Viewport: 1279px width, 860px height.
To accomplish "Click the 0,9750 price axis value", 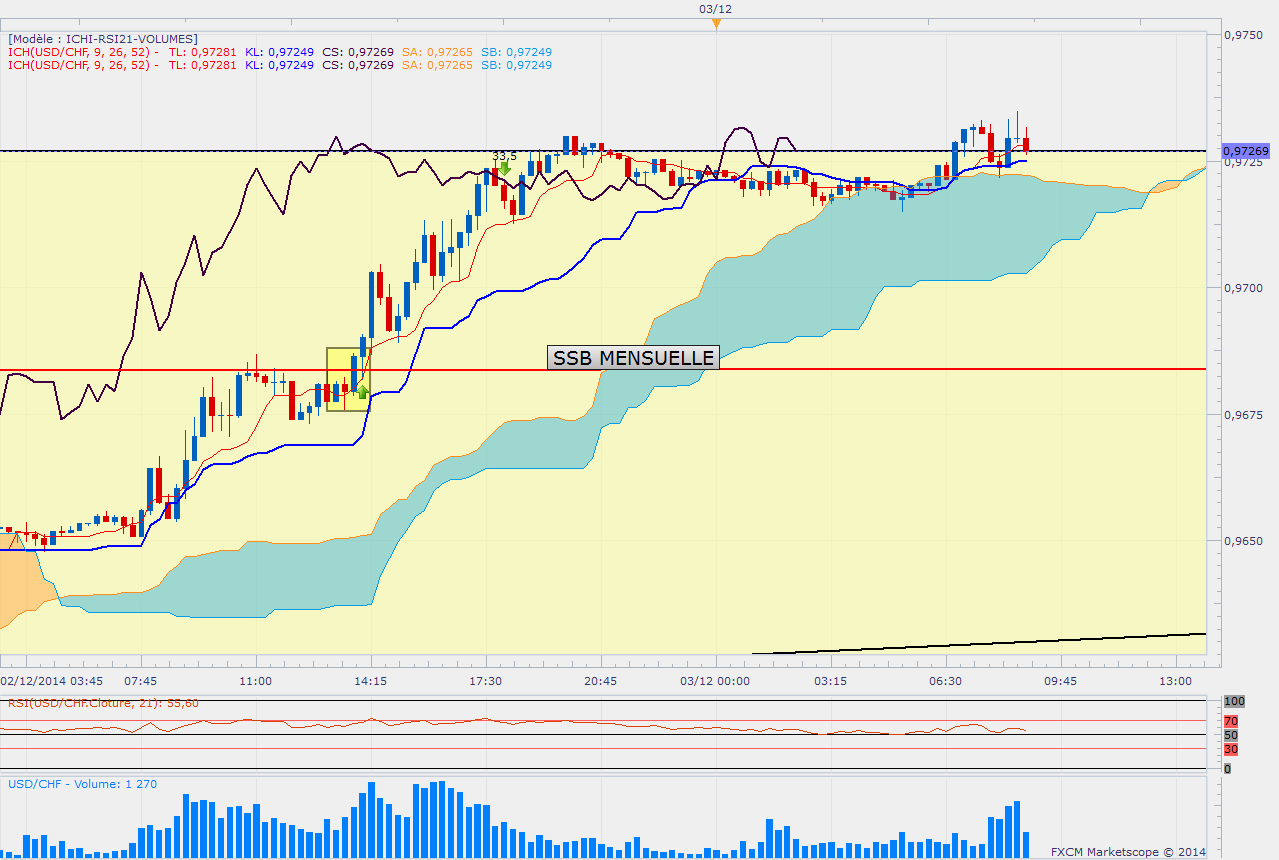I will [x=1243, y=34].
